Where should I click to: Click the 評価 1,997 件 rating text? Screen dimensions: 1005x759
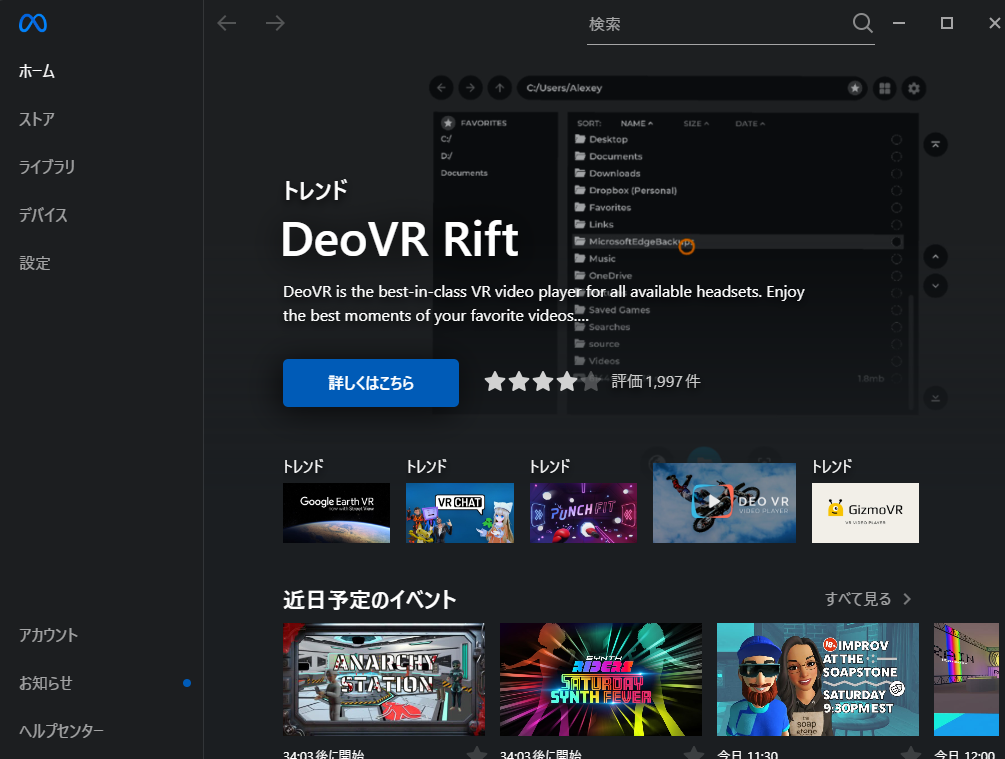point(656,381)
